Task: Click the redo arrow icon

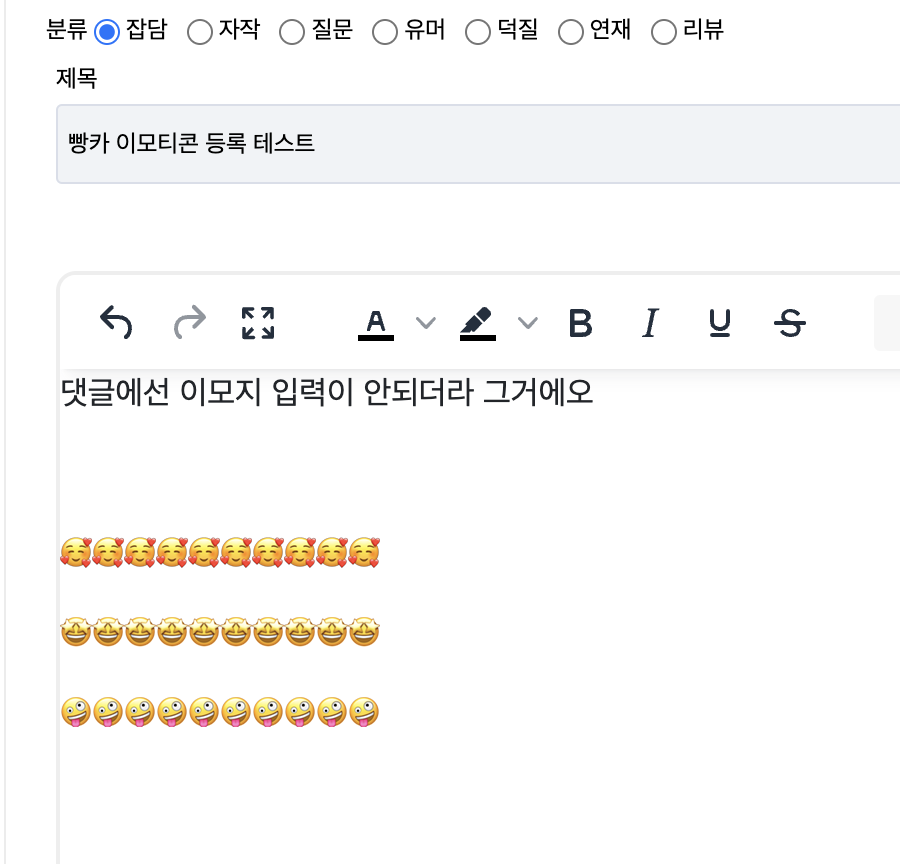Action: (189, 323)
